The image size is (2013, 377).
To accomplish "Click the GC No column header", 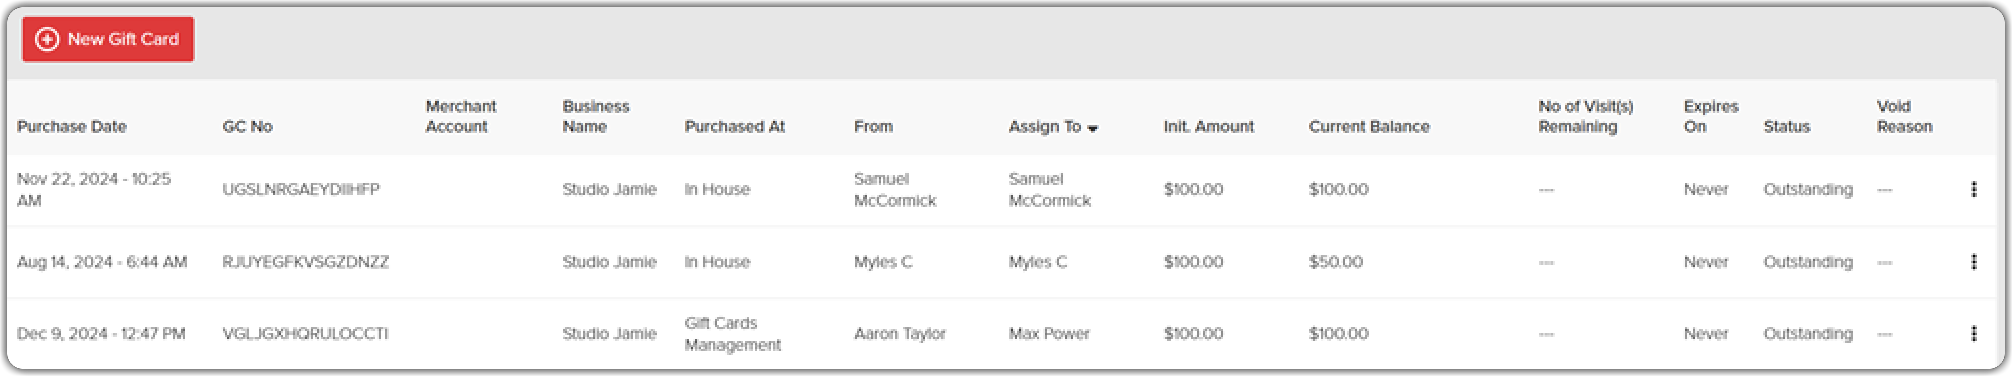I will click(x=247, y=126).
